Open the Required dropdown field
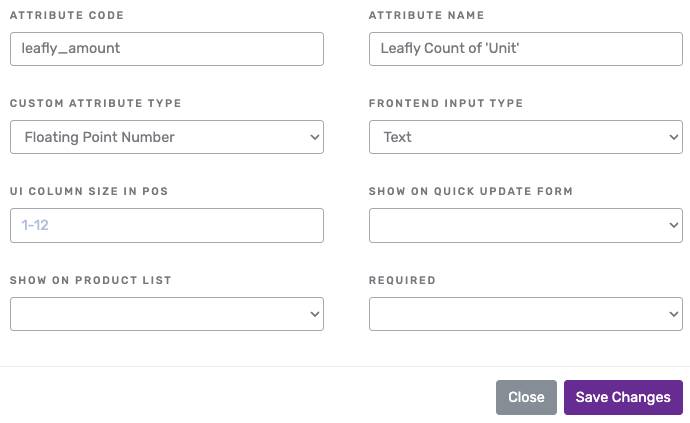 tap(526, 314)
